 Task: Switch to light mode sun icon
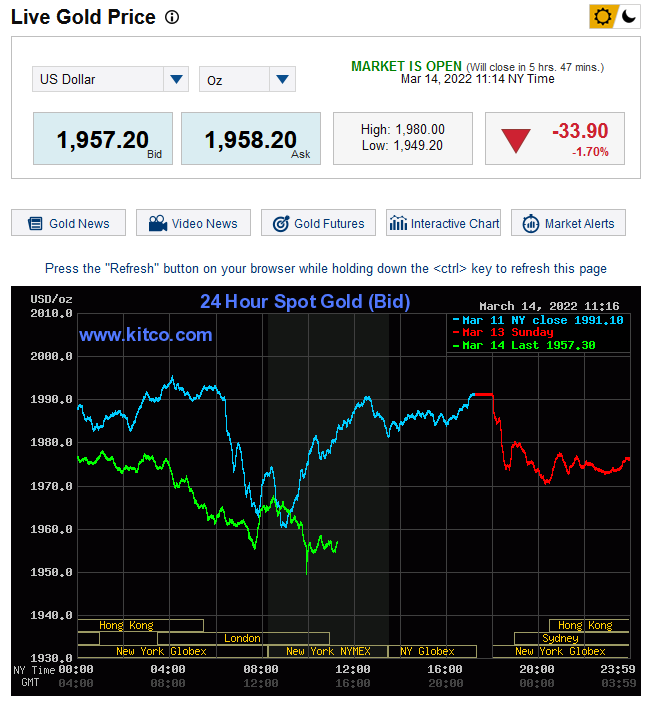coord(602,17)
